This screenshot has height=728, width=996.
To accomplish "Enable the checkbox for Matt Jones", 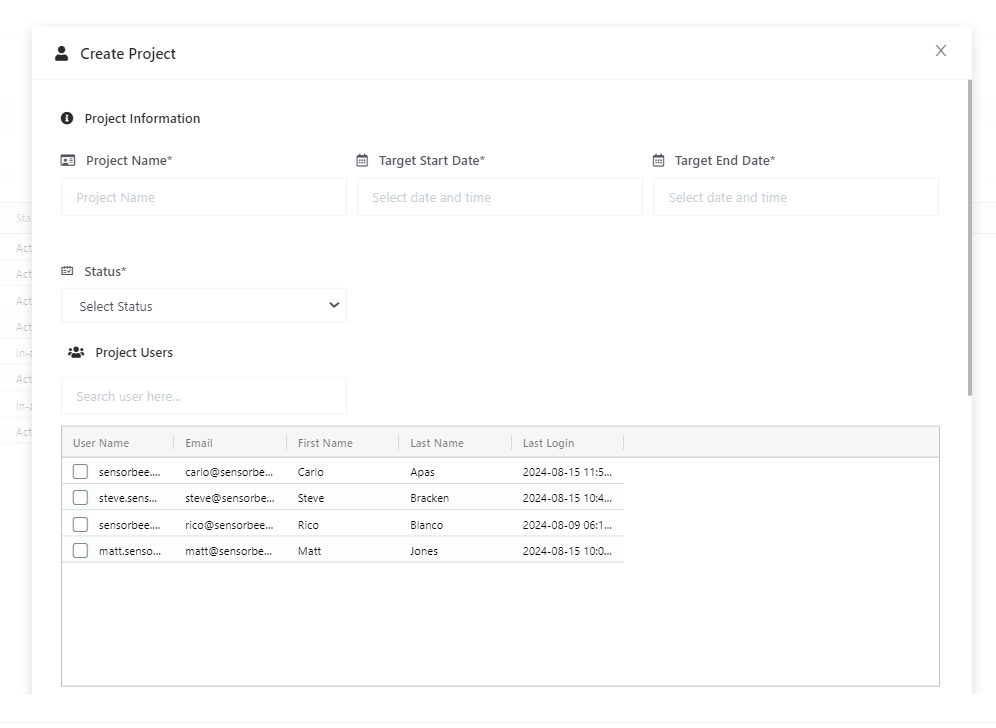I will [80, 550].
